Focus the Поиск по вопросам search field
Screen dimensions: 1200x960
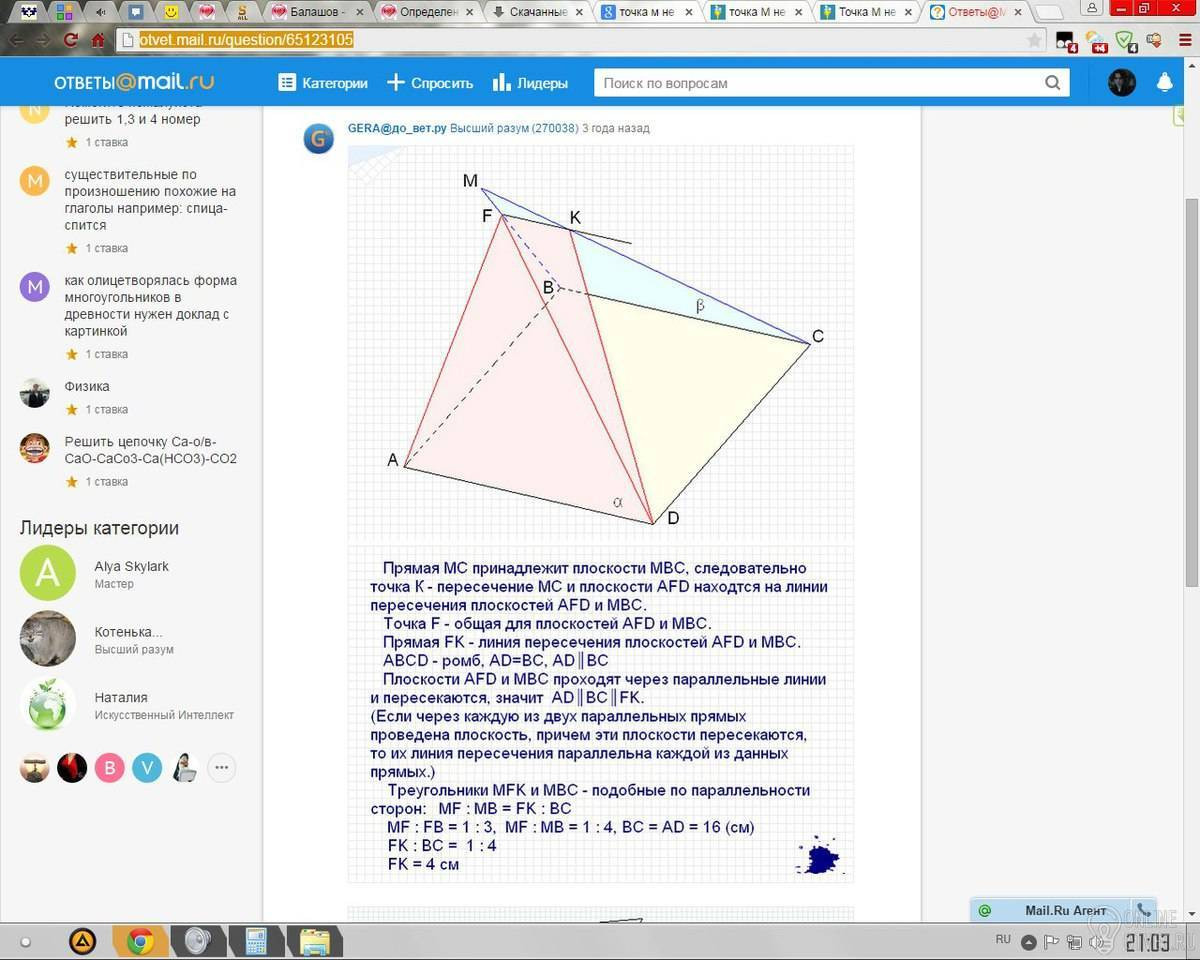pyautogui.click(x=818, y=83)
